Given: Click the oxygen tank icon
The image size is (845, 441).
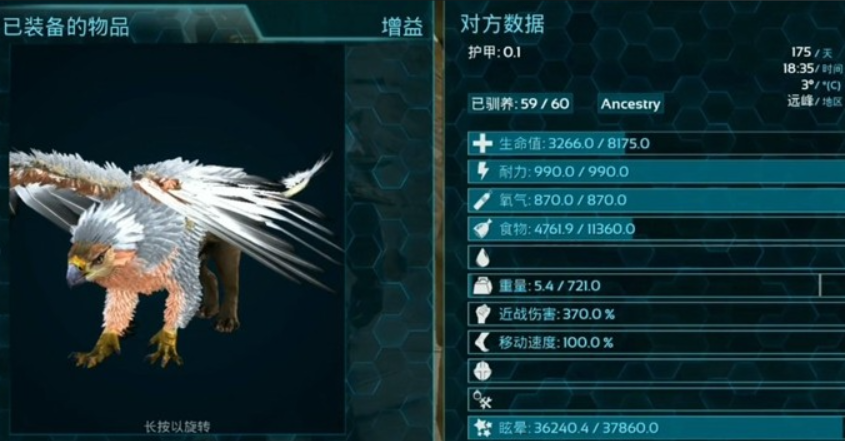Looking at the screenshot, I should click(x=482, y=200).
